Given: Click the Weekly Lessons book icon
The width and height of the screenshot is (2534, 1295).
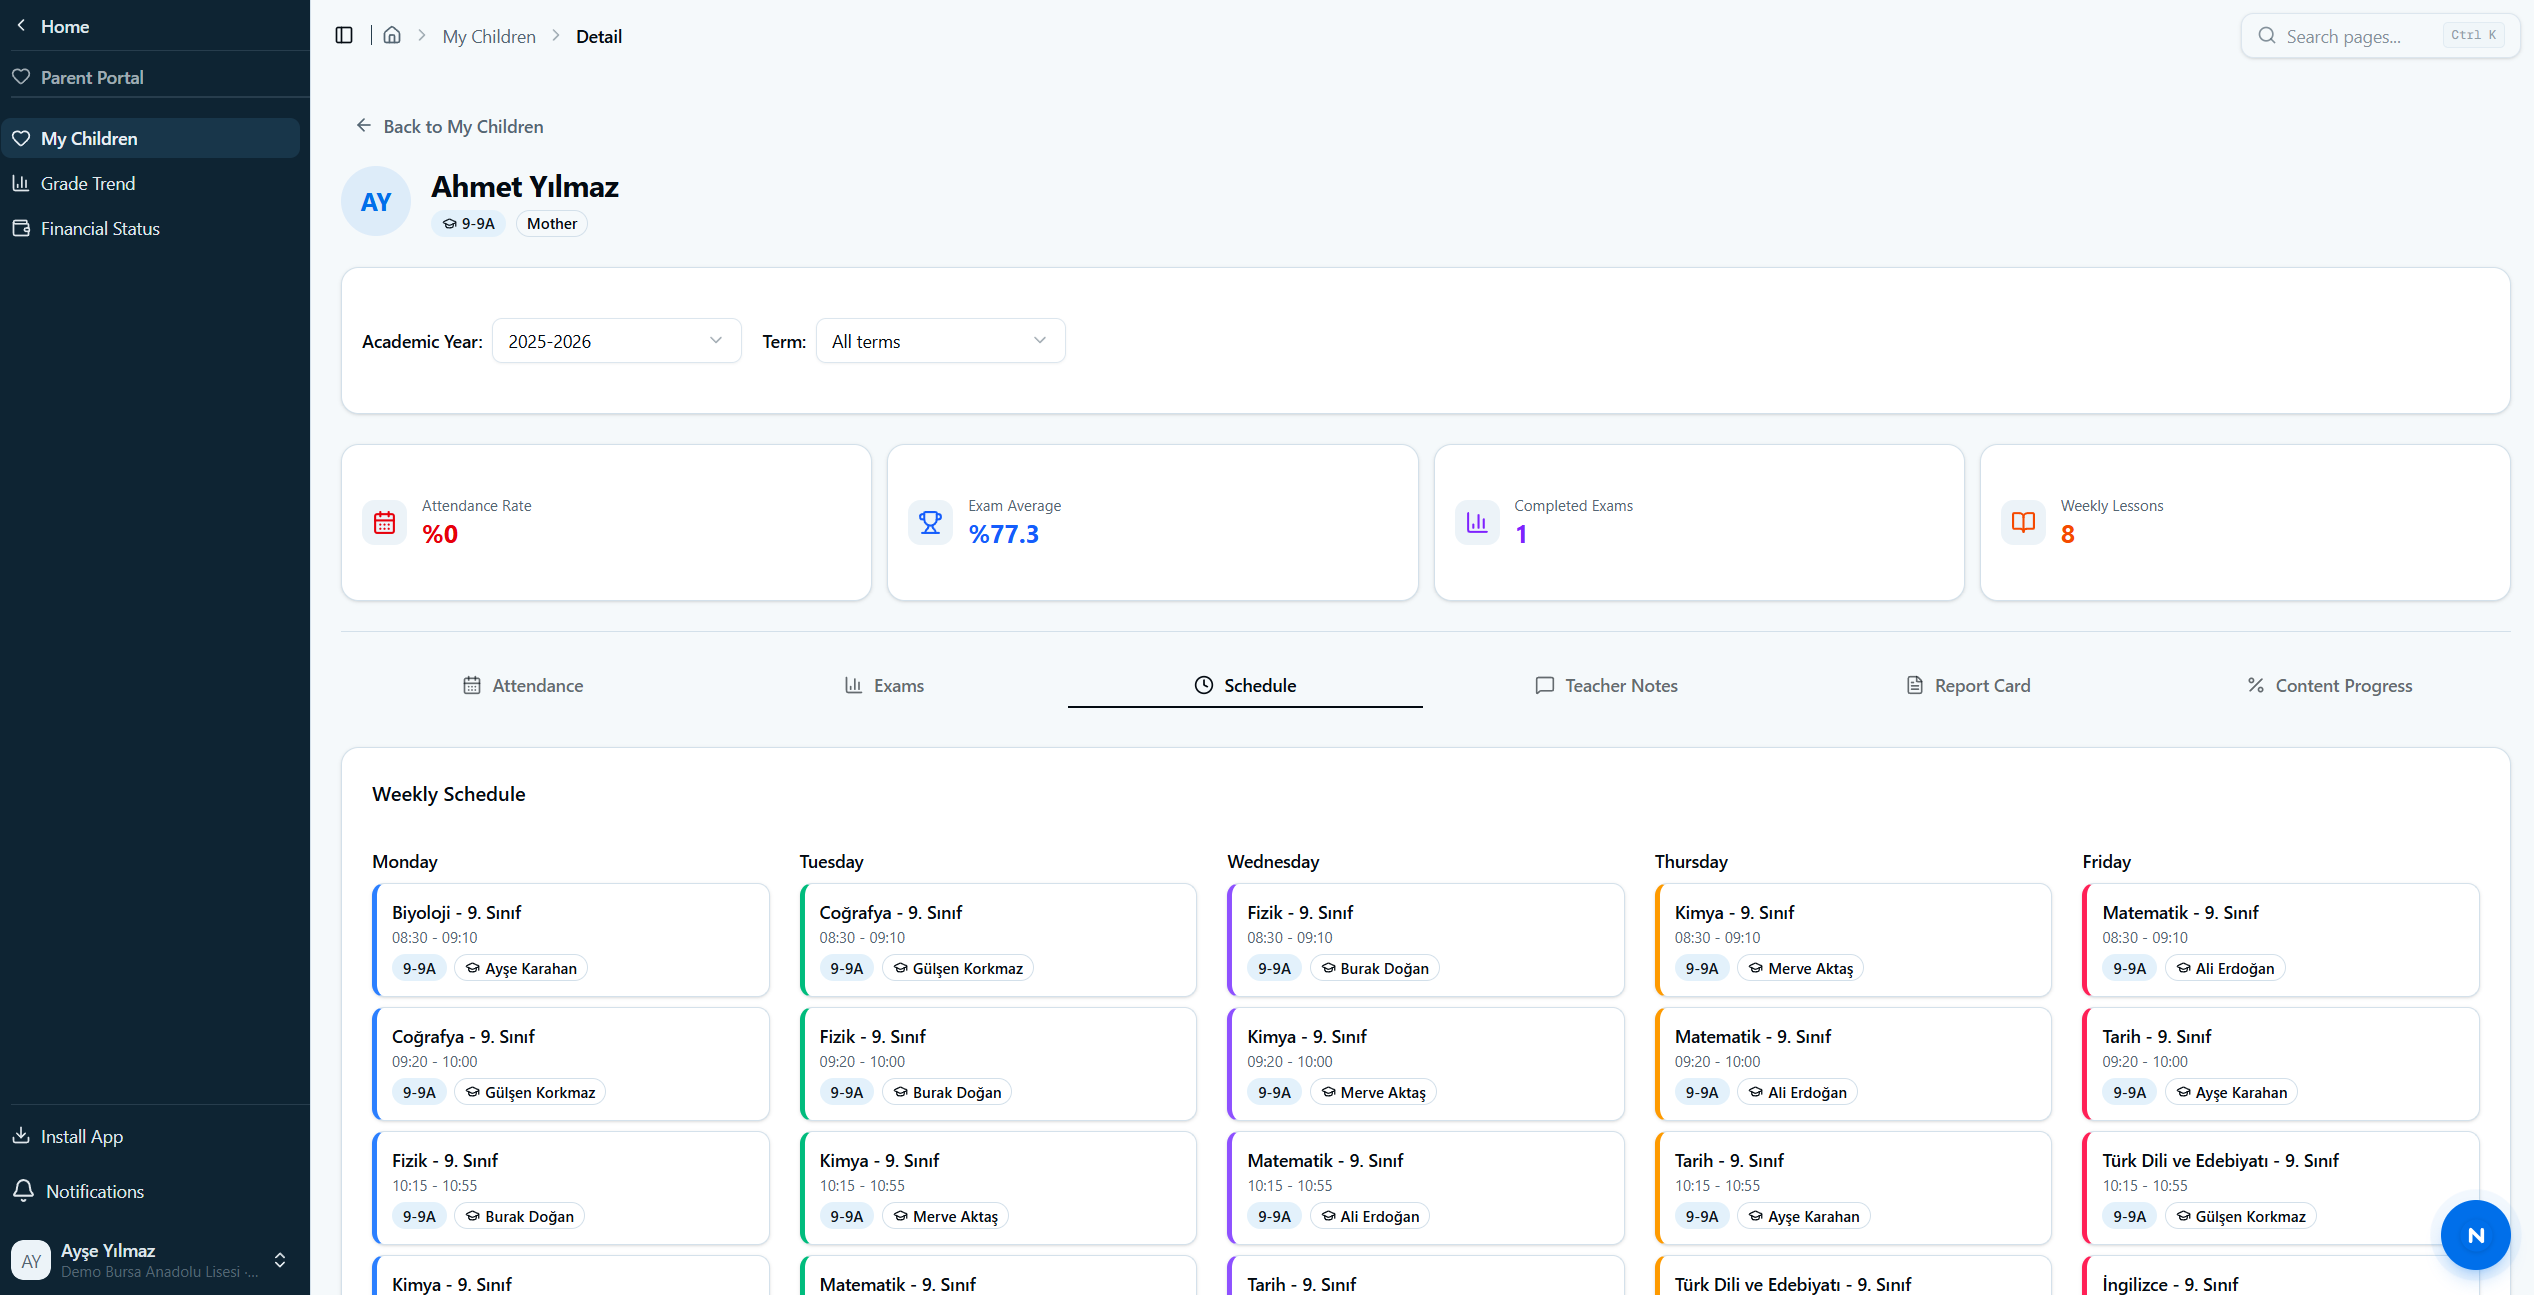Looking at the screenshot, I should pyautogui.click(x=2023, y=522).
